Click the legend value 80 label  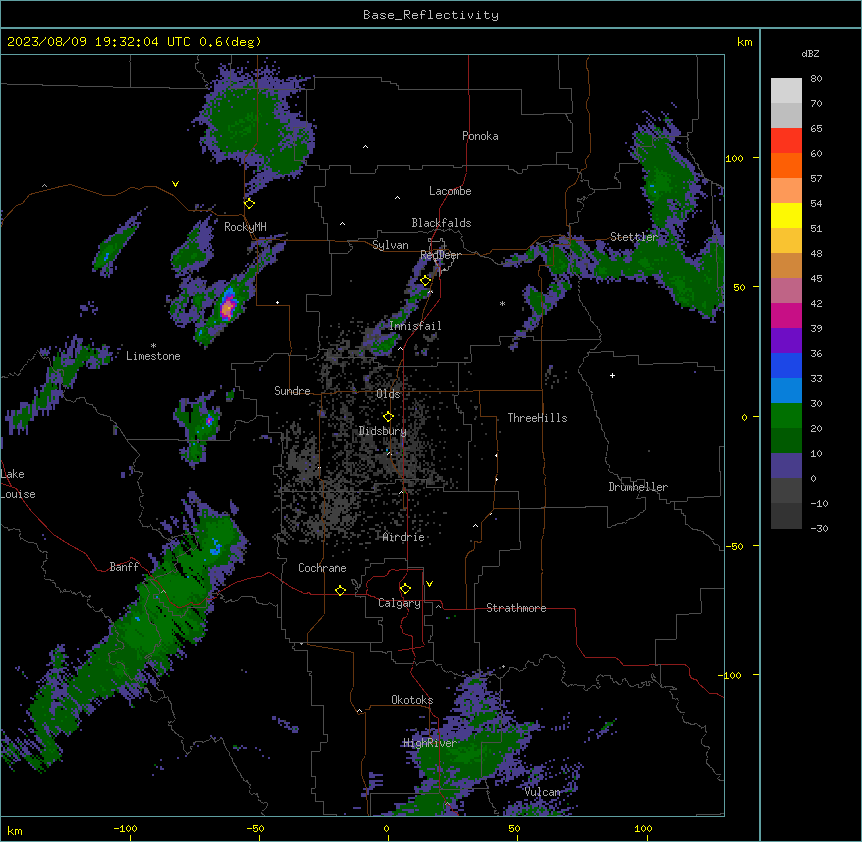(x=816, y=79)
